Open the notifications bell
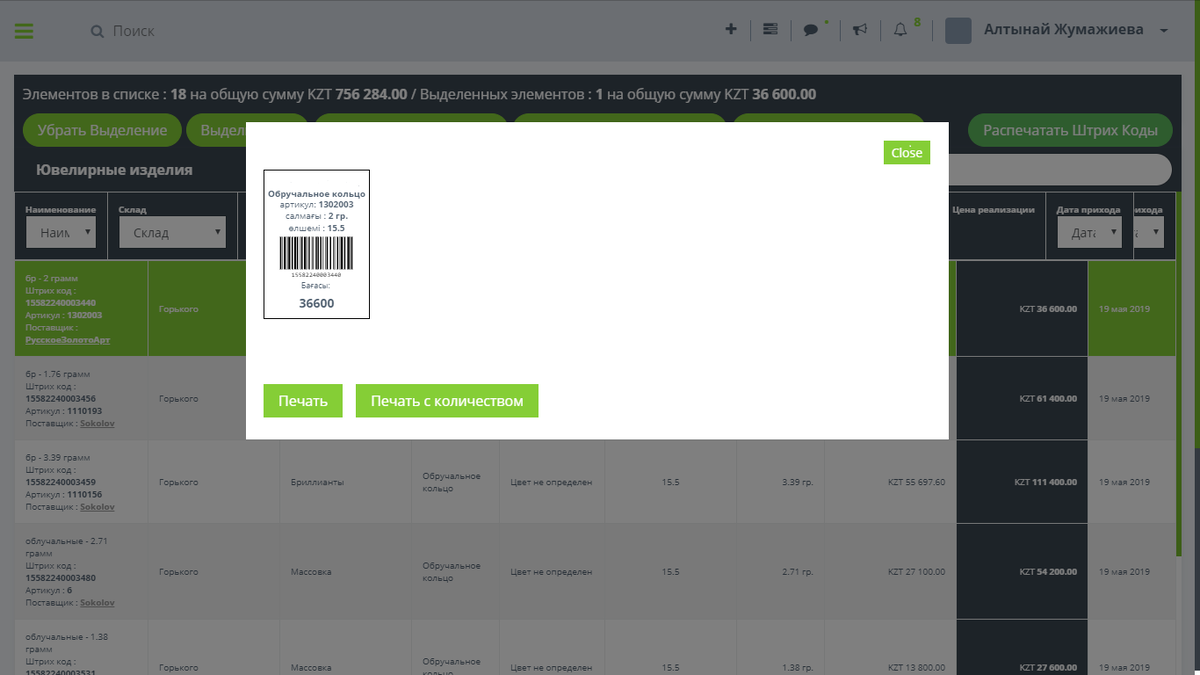The image size is (1200, 675). [900, 30]
